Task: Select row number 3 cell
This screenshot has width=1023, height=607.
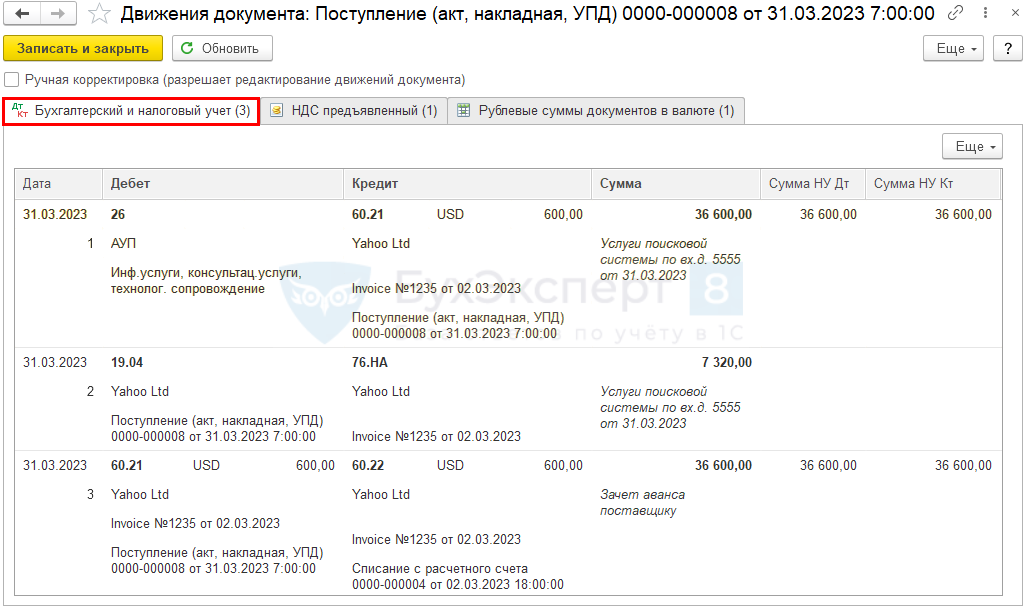Action: pyautogui.click(x=90, y=495)
